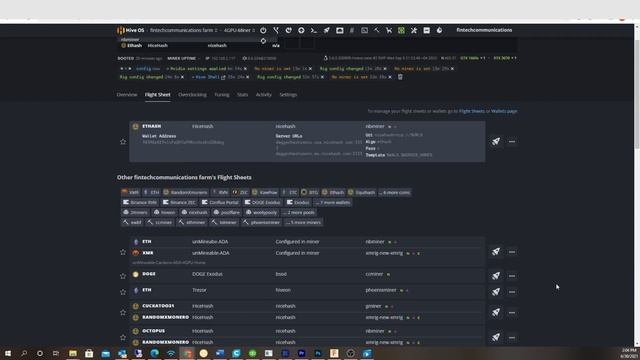
Task: Open the wrench and screwdriver tools icon
Action: point(414,30)
